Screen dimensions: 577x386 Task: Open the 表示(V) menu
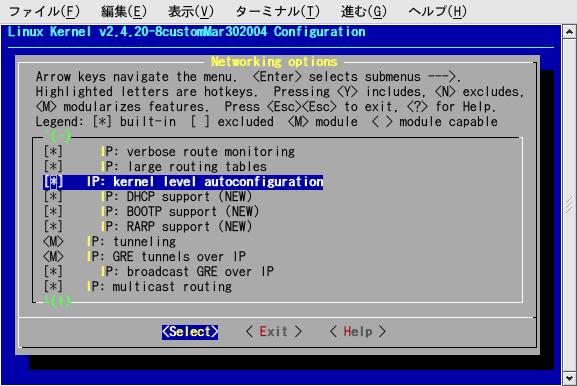coord(191,12)
